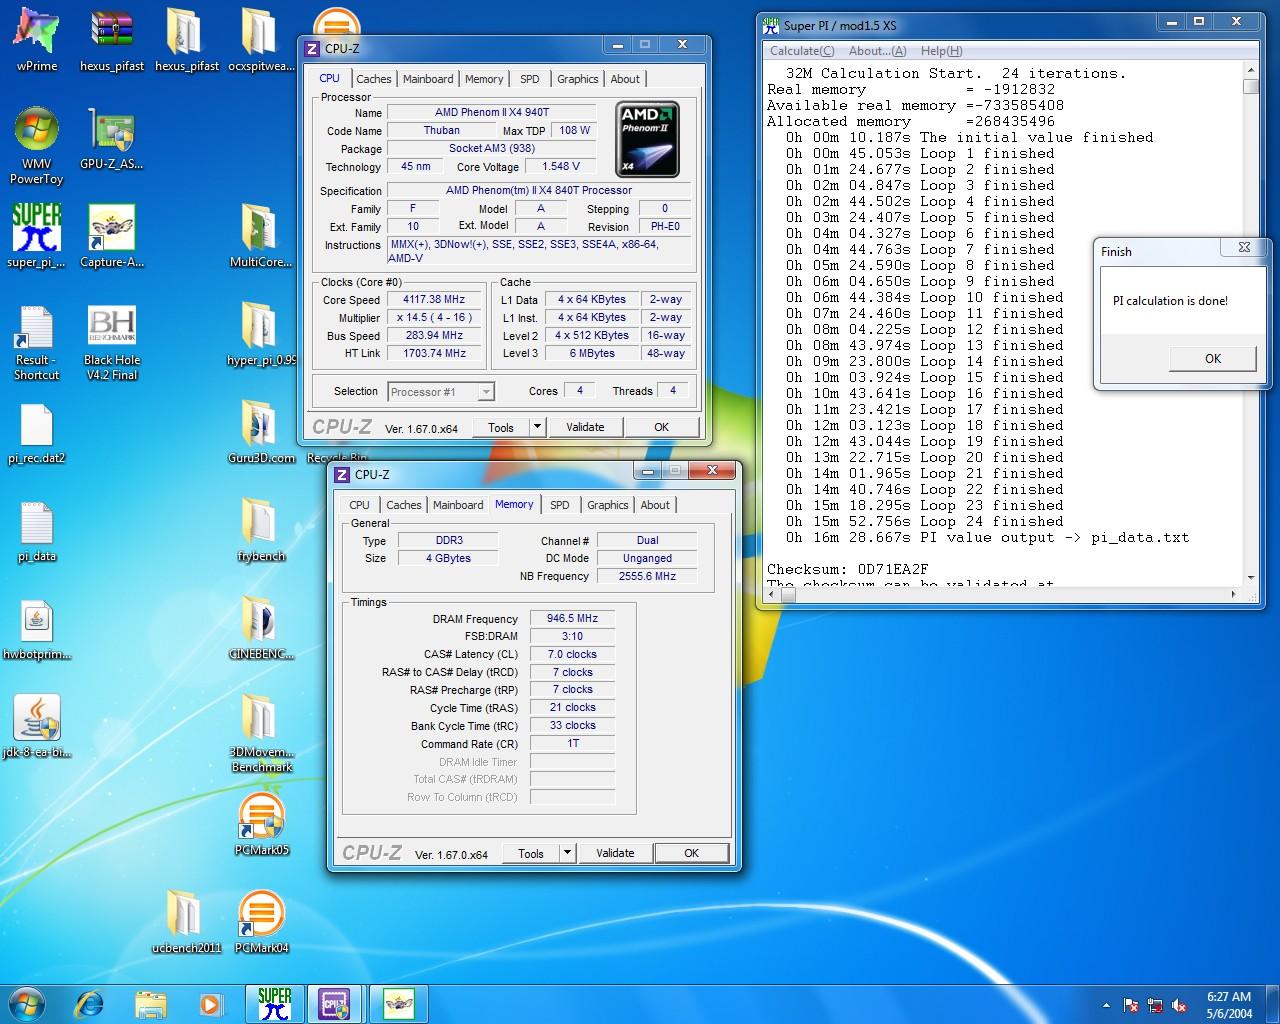Launch the PCMark05 desktop shortcut
This screenshot has height=1024, width=1280.
[x=260, y=824]
